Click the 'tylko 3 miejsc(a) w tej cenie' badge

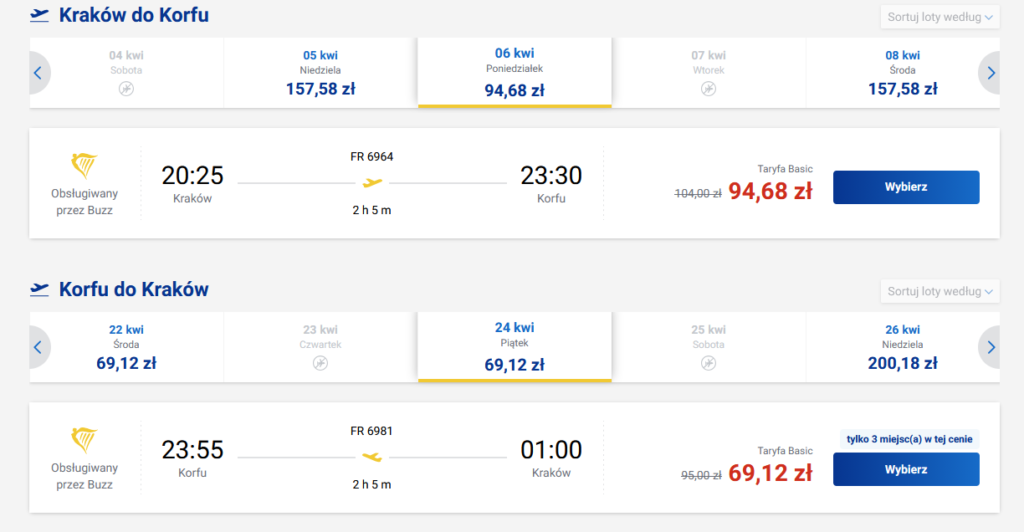tap(906, 438)
